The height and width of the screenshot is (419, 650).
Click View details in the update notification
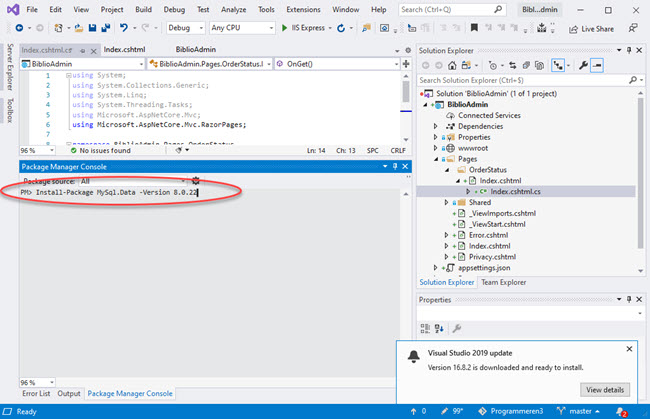point(605,390)
